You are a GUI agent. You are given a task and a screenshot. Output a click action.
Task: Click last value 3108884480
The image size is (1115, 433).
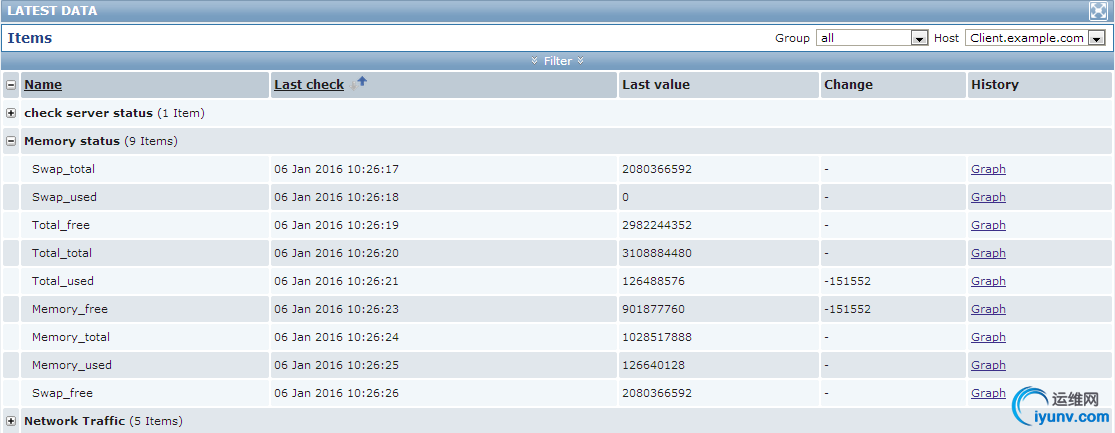click(x=656, y=253)
